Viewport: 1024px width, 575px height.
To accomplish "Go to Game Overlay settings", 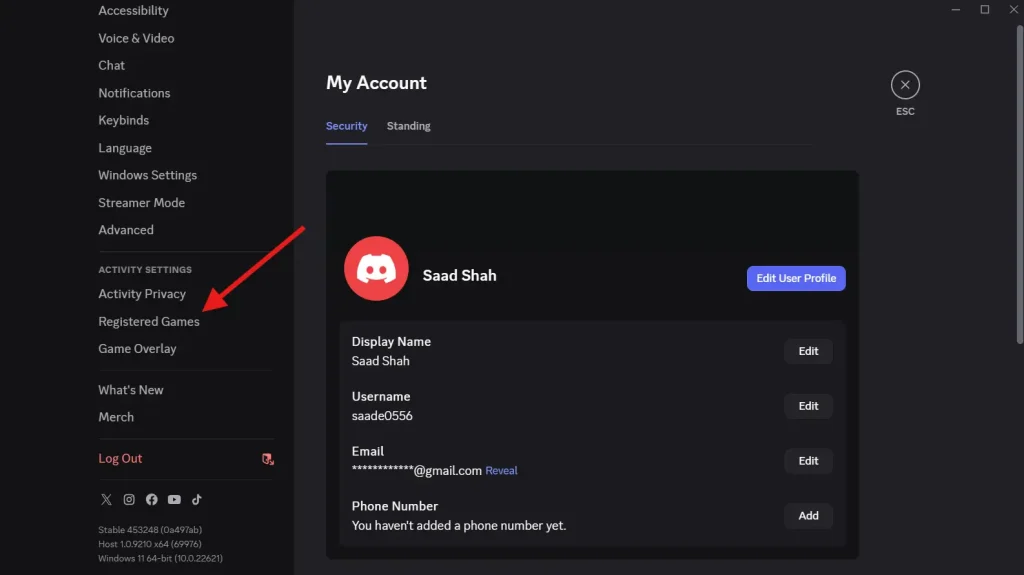I will click(137, 349).
